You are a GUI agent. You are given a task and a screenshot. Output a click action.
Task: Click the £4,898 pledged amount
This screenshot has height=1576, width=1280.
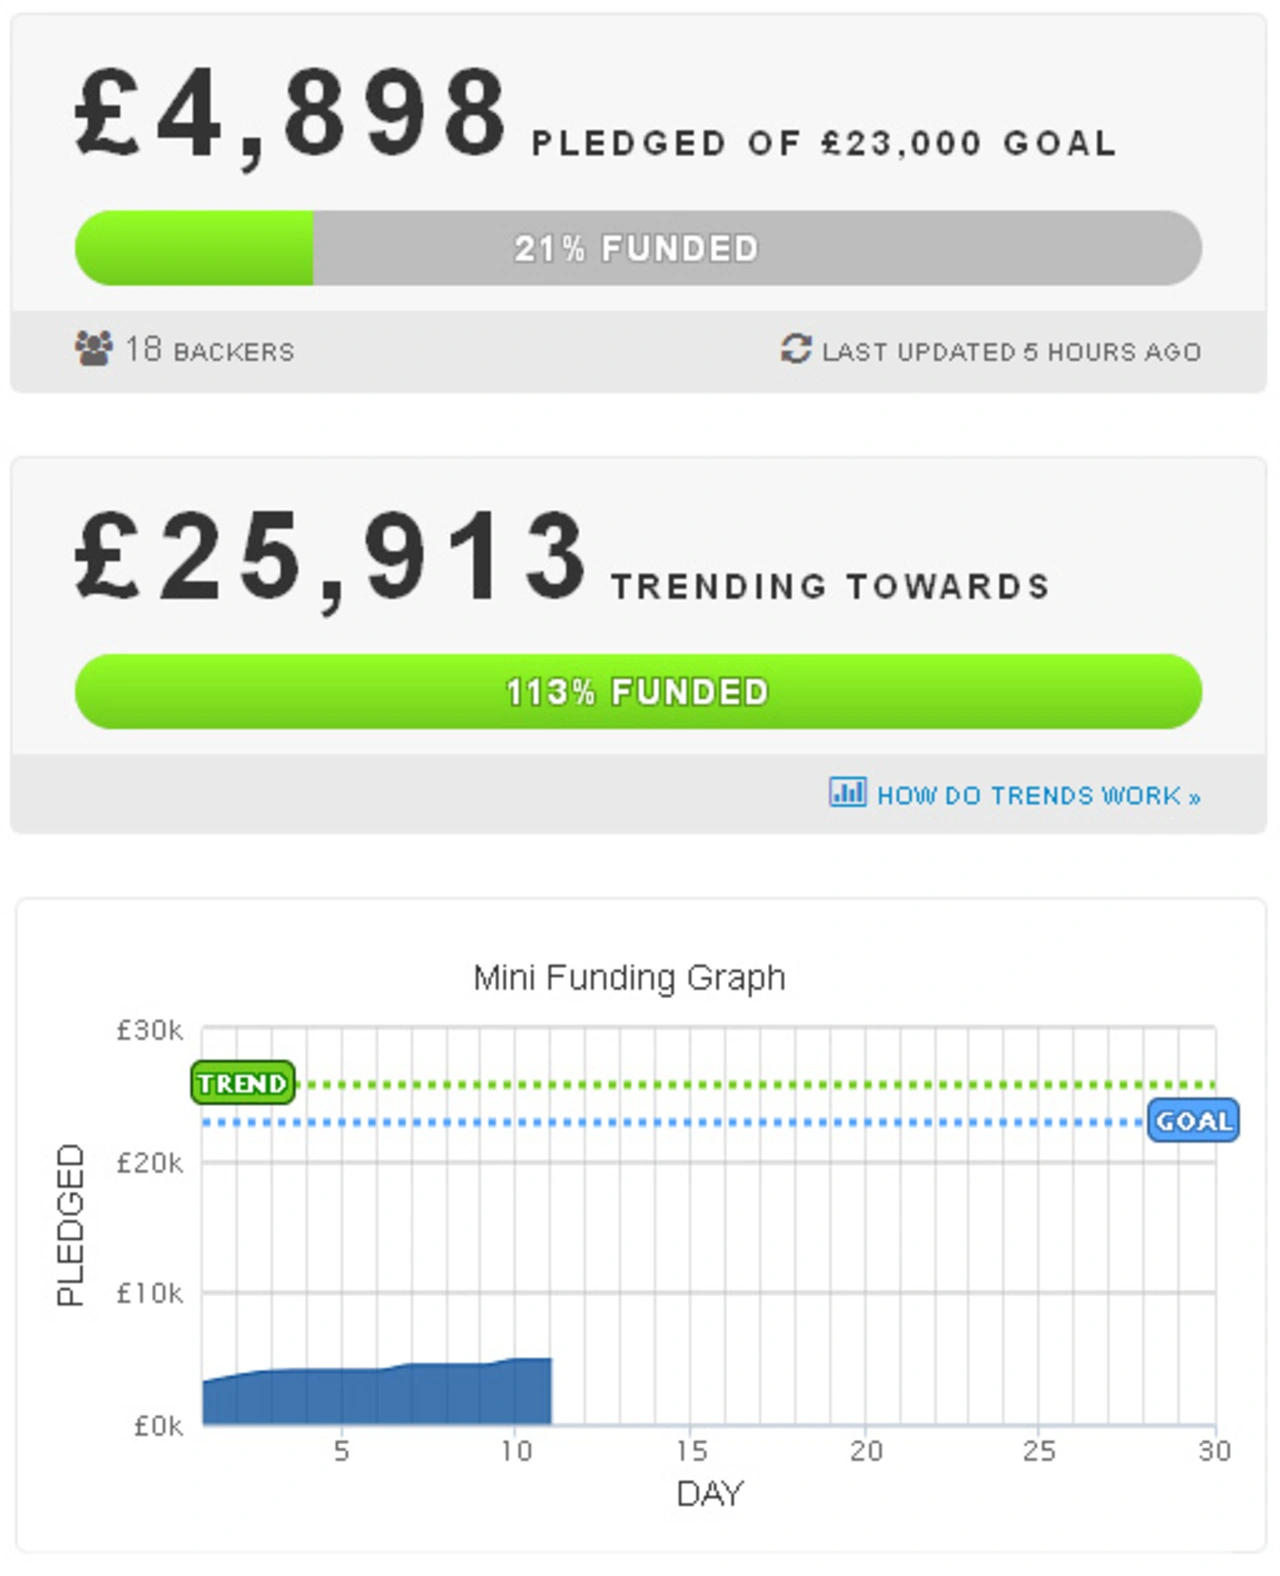pyautogui.click(x=291, y=113)
